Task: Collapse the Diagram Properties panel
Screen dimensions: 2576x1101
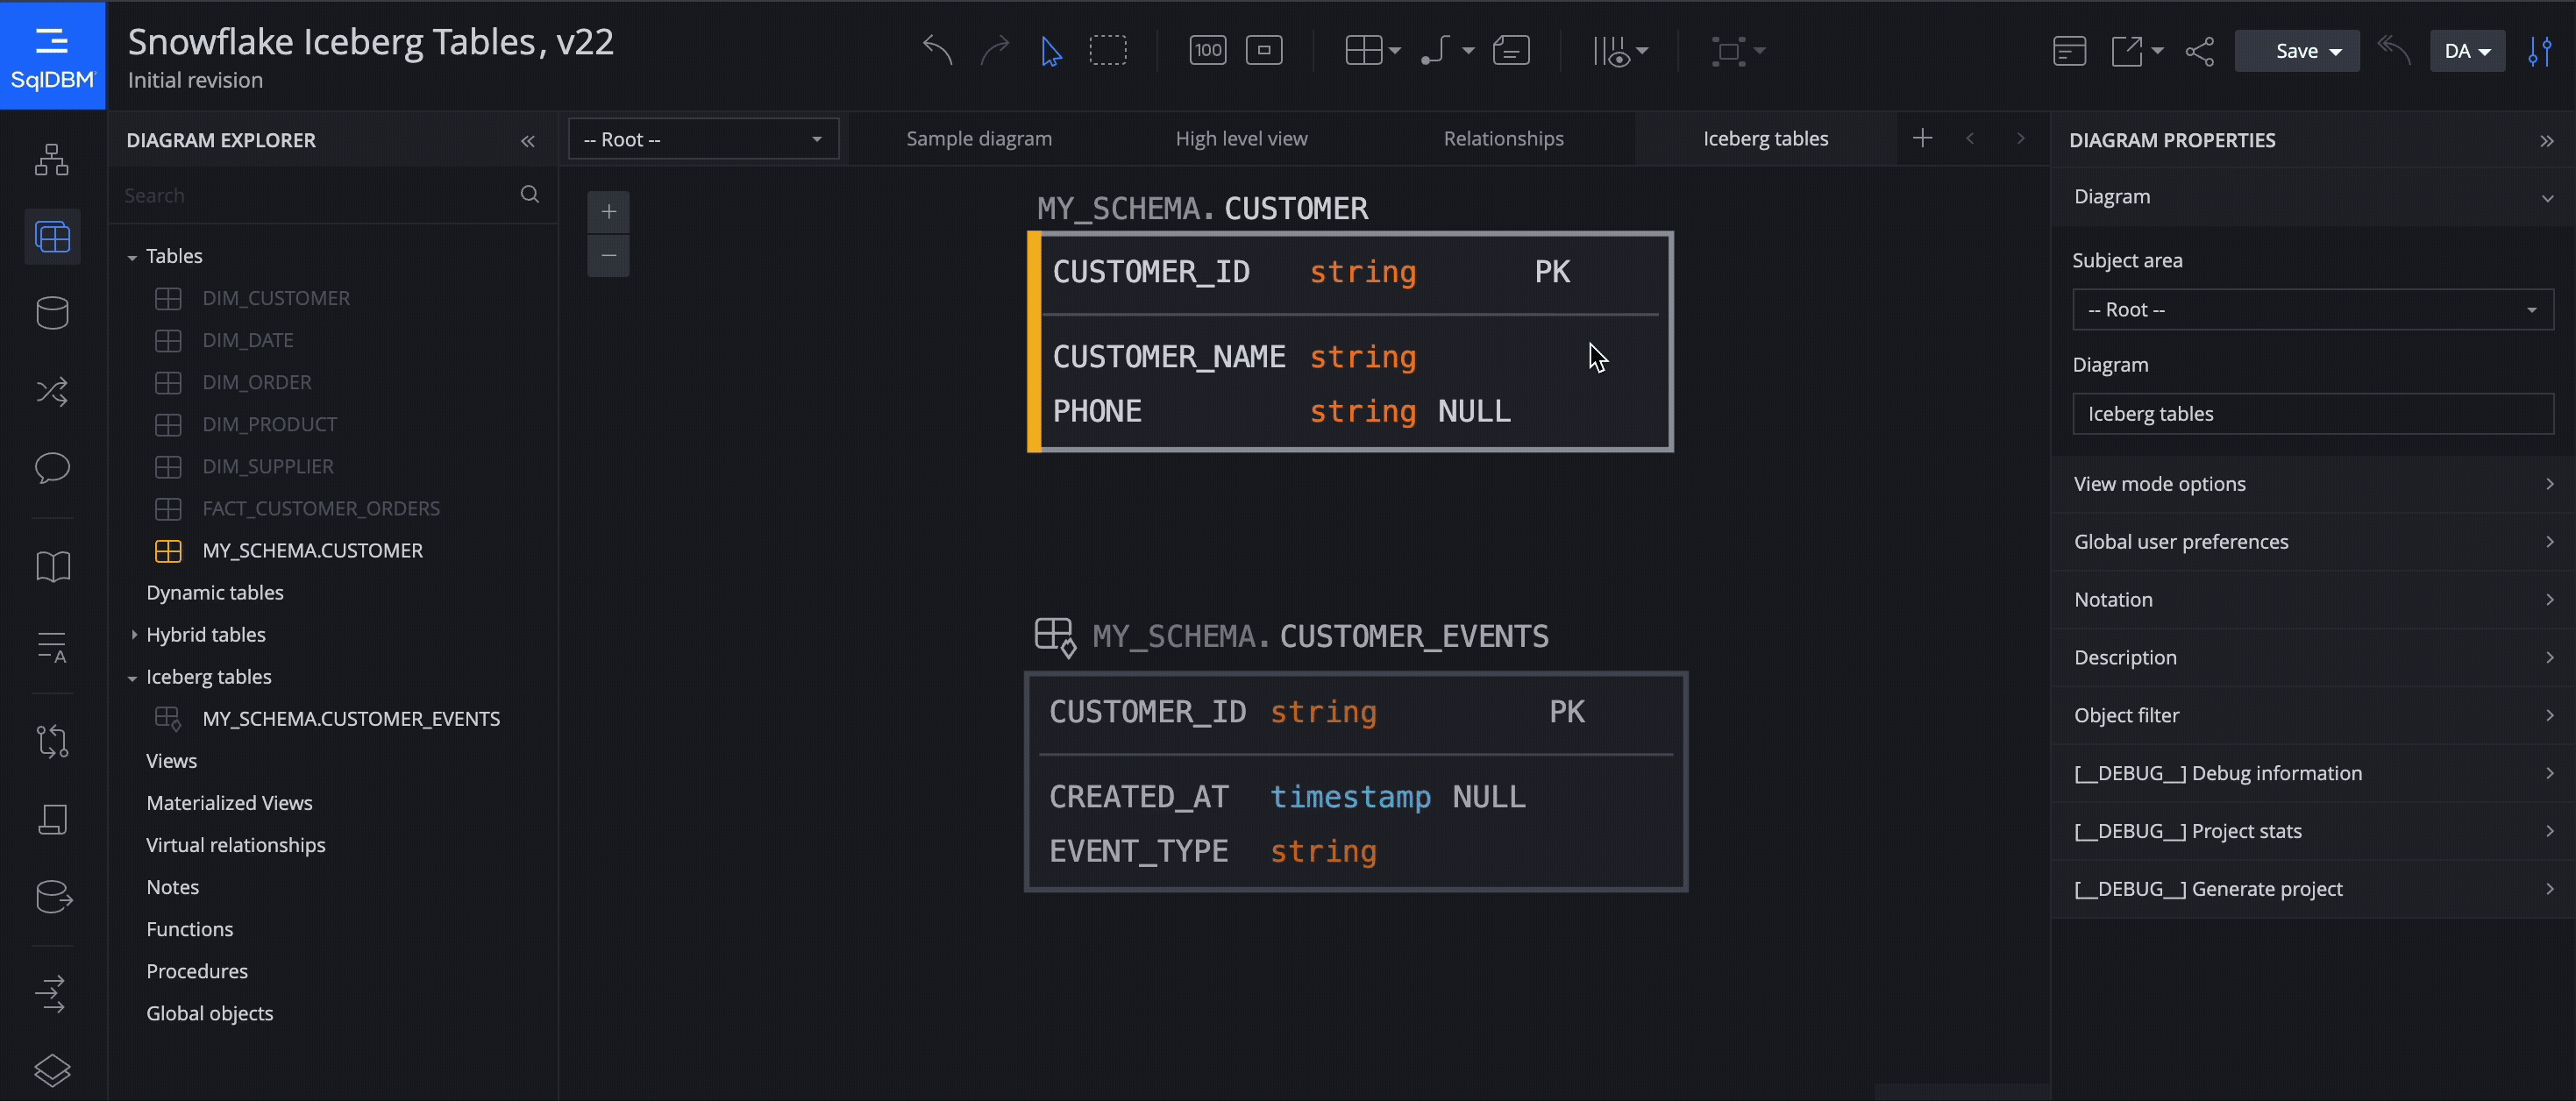Action: coord(2546,141)
